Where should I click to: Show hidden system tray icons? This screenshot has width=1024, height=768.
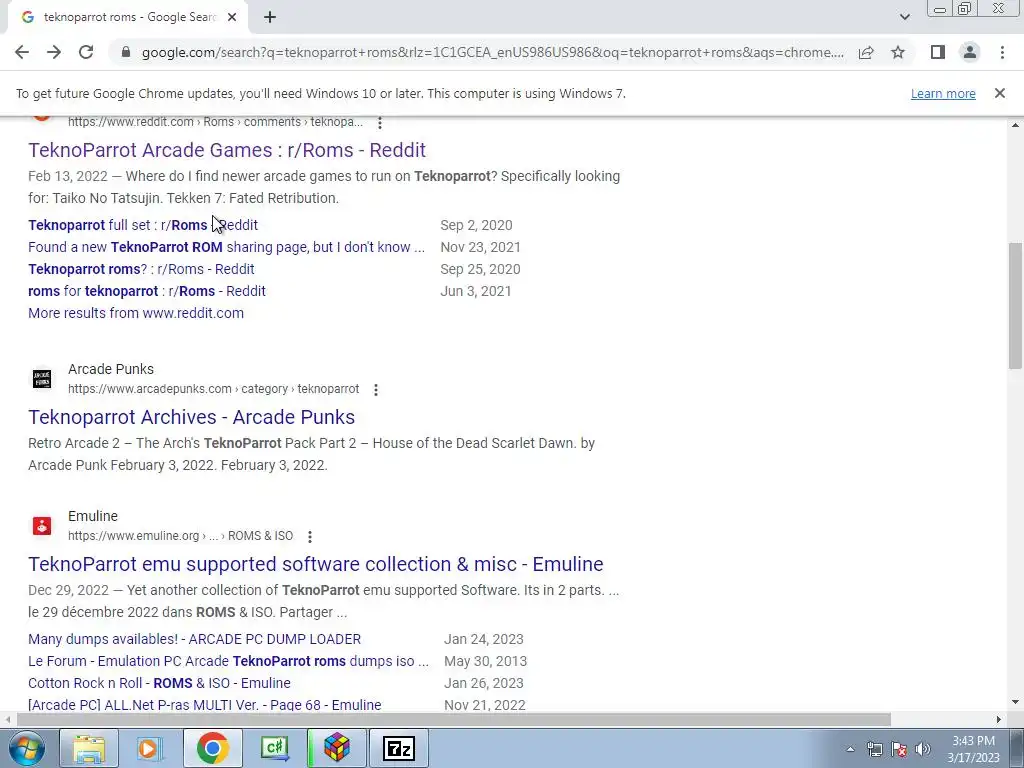pos(850,750)
